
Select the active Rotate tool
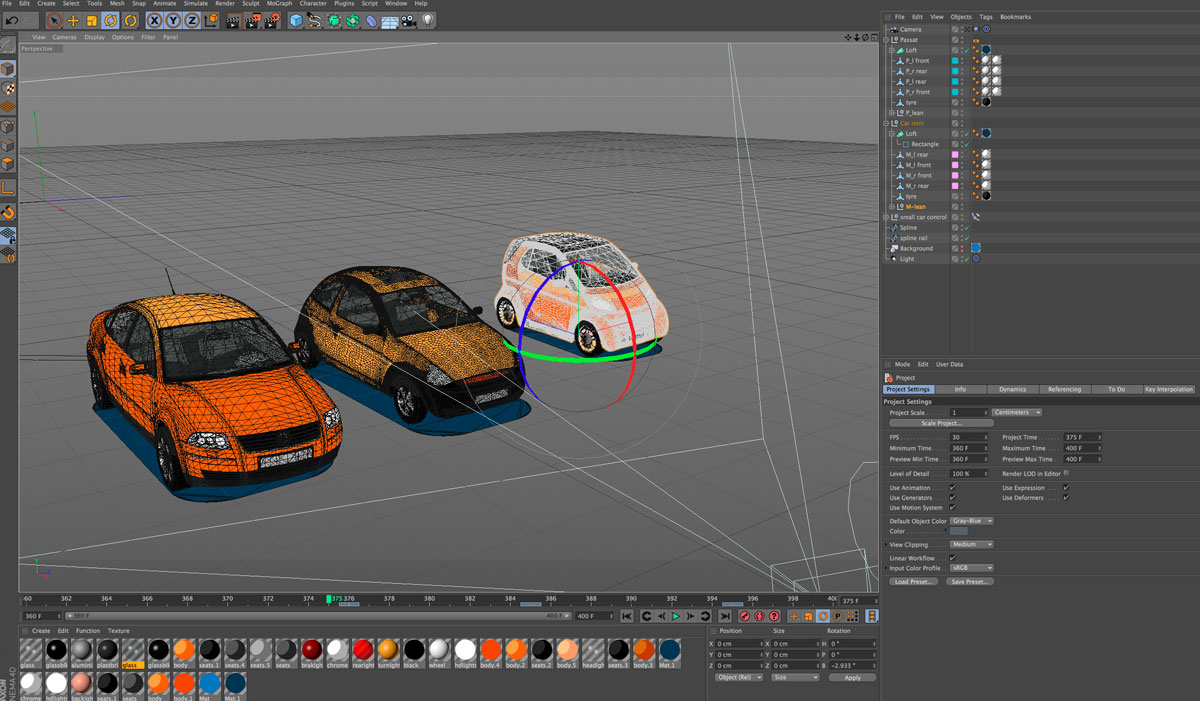coord(111,20)
